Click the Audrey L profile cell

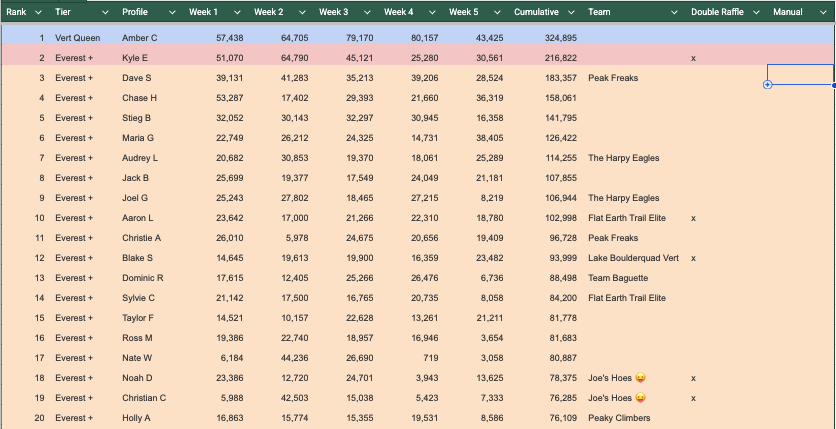point(140,158)
